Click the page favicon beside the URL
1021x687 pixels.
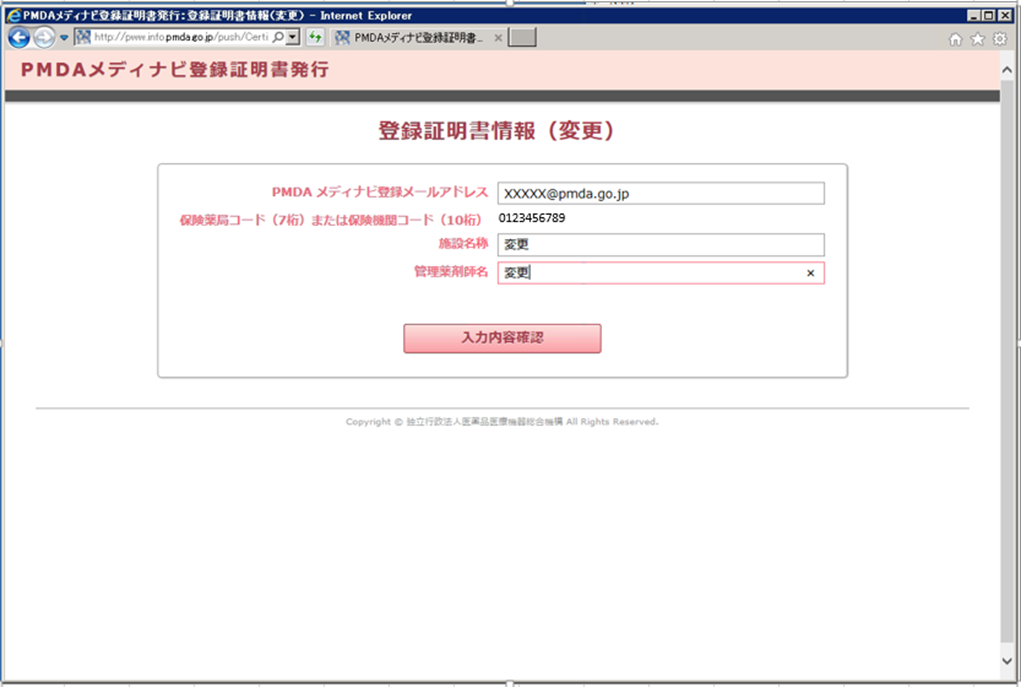(x=83, y=37)
